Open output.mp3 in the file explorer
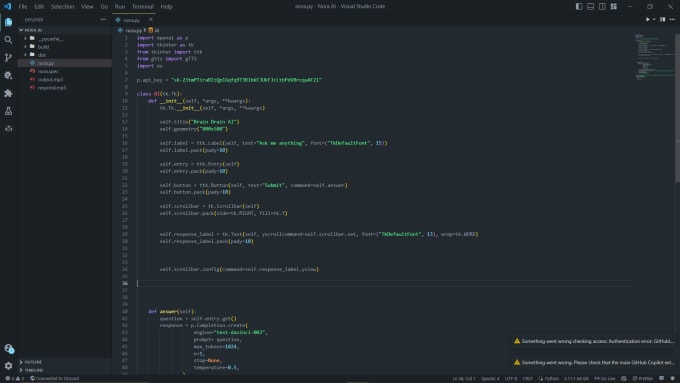 [65, 79]
